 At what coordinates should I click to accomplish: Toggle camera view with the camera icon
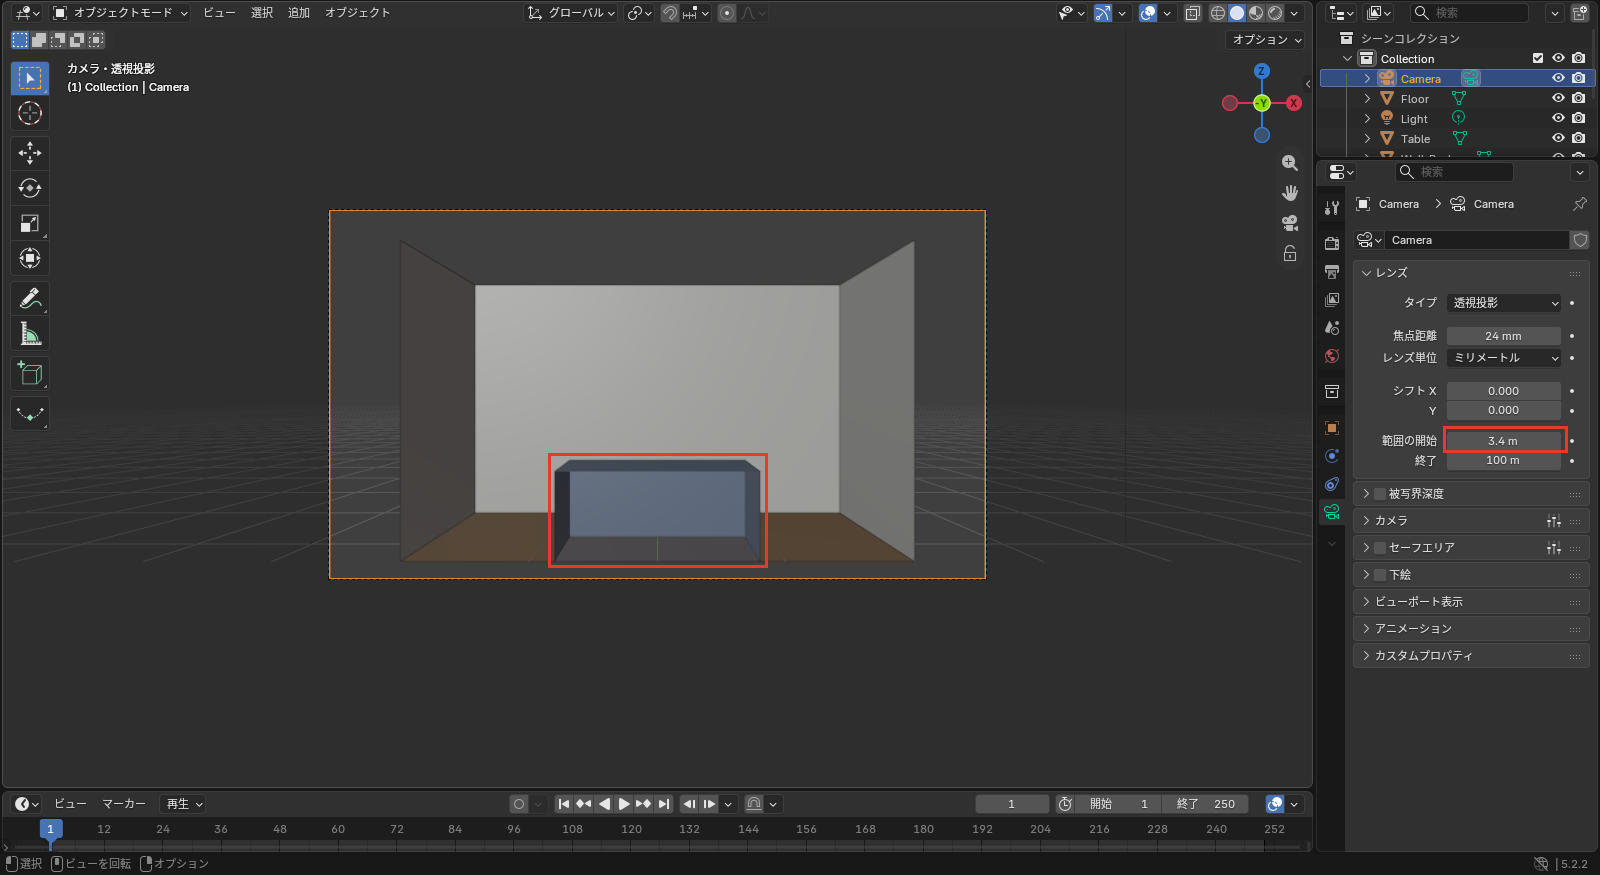pyautogui.click(x=1290, y=223)
